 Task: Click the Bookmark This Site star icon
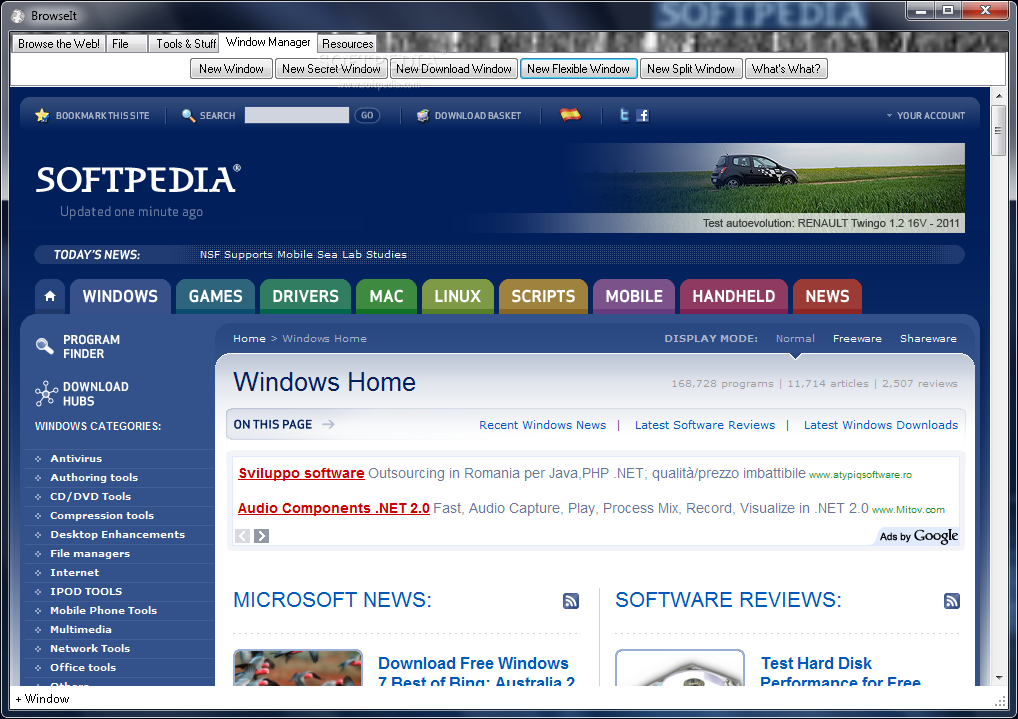pyautogui.click(x=42, y=116)
